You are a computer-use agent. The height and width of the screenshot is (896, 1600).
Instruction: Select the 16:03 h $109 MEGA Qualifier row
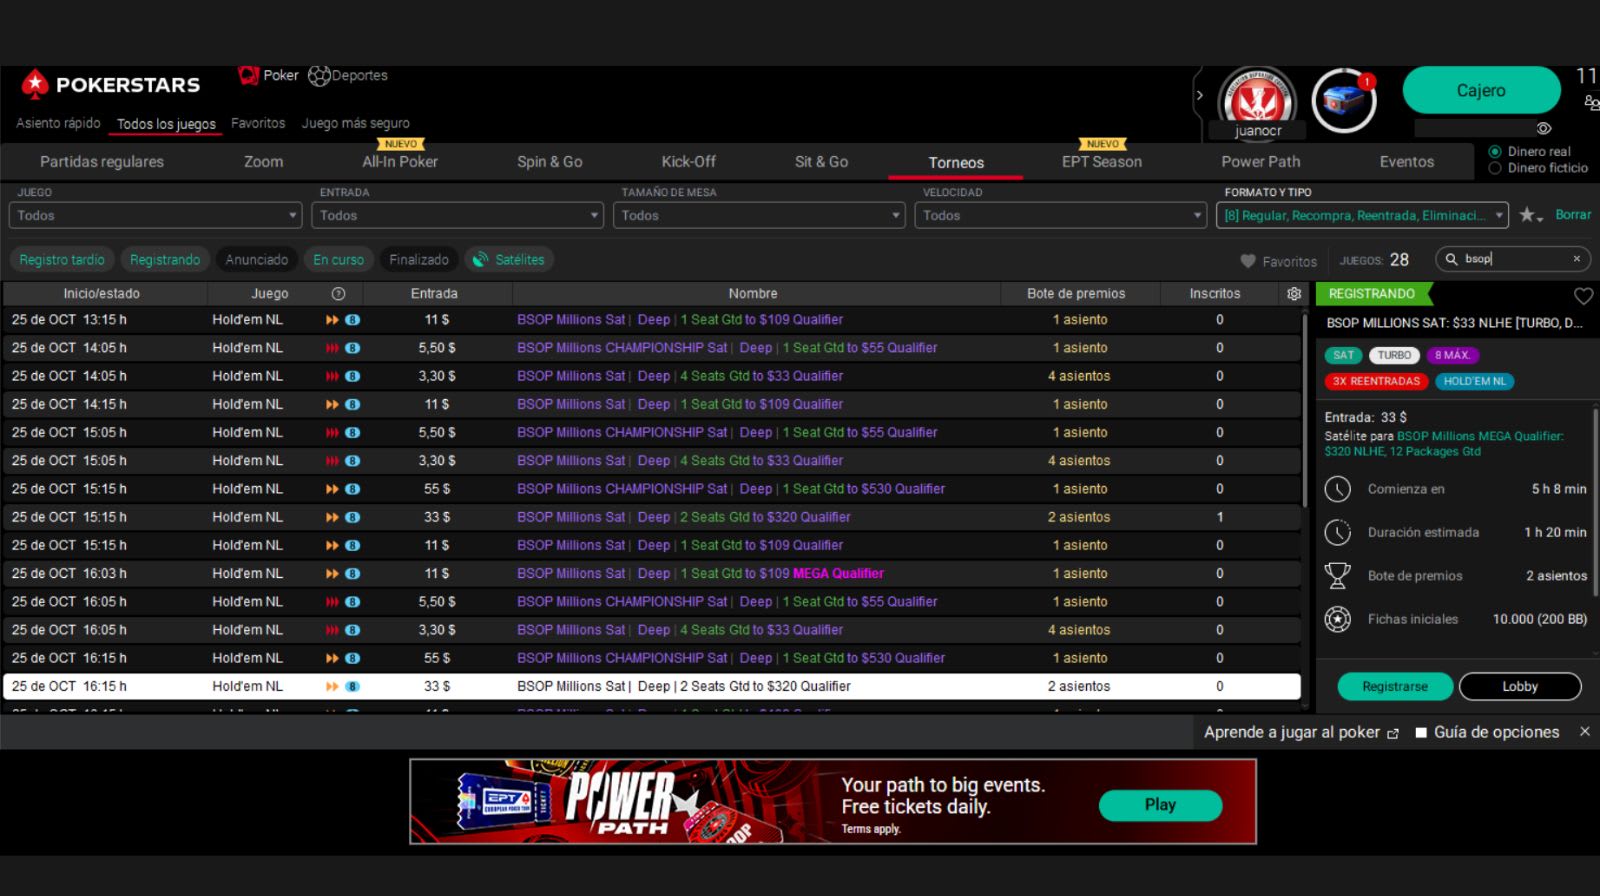[x=652, y=574]
